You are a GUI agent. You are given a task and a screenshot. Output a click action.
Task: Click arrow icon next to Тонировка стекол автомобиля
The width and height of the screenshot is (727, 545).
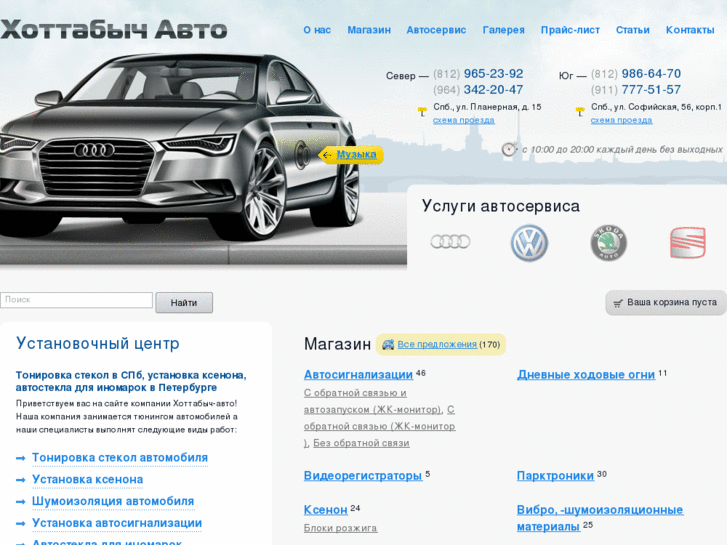click(x=20, y=458)
